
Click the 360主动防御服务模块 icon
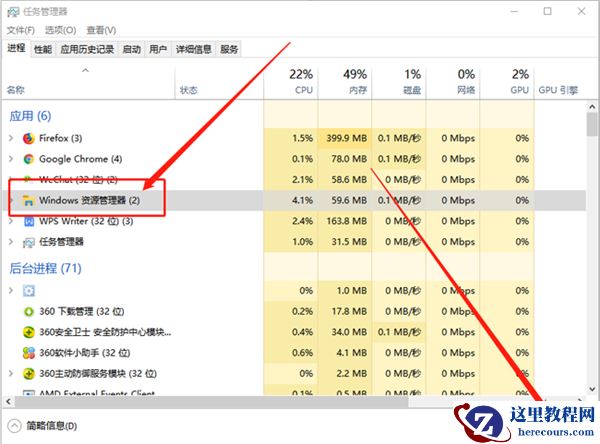[x=29, y=374]
